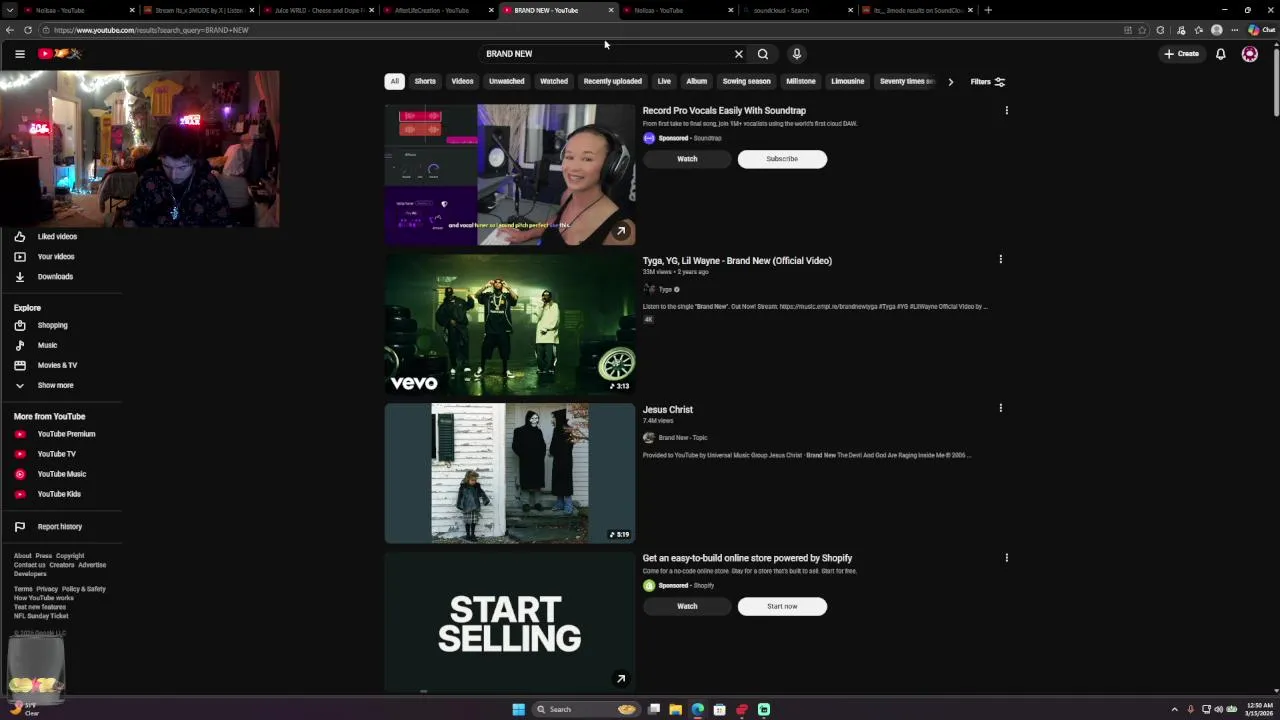Screen dimensions: 1280x720
Task: Open Report history
Action: pos(59,527)
